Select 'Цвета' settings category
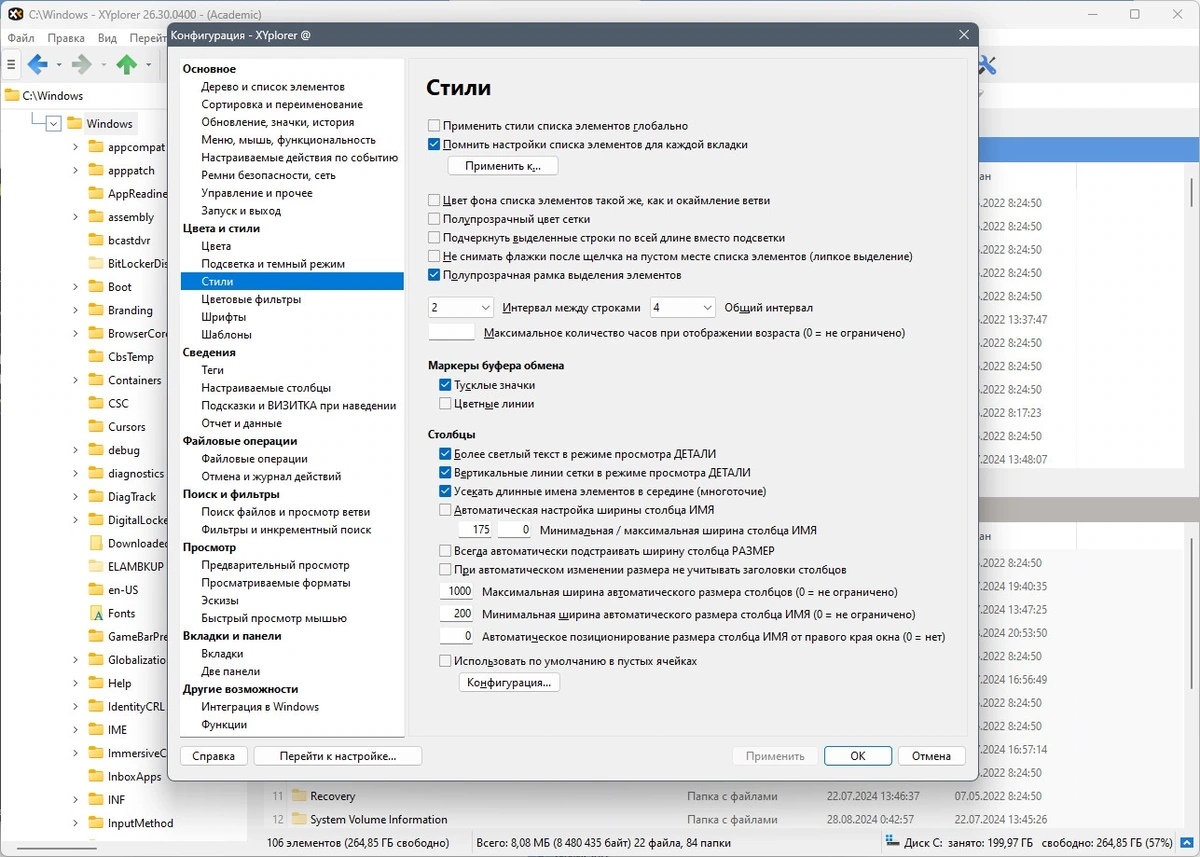 (x=216, y=246)
